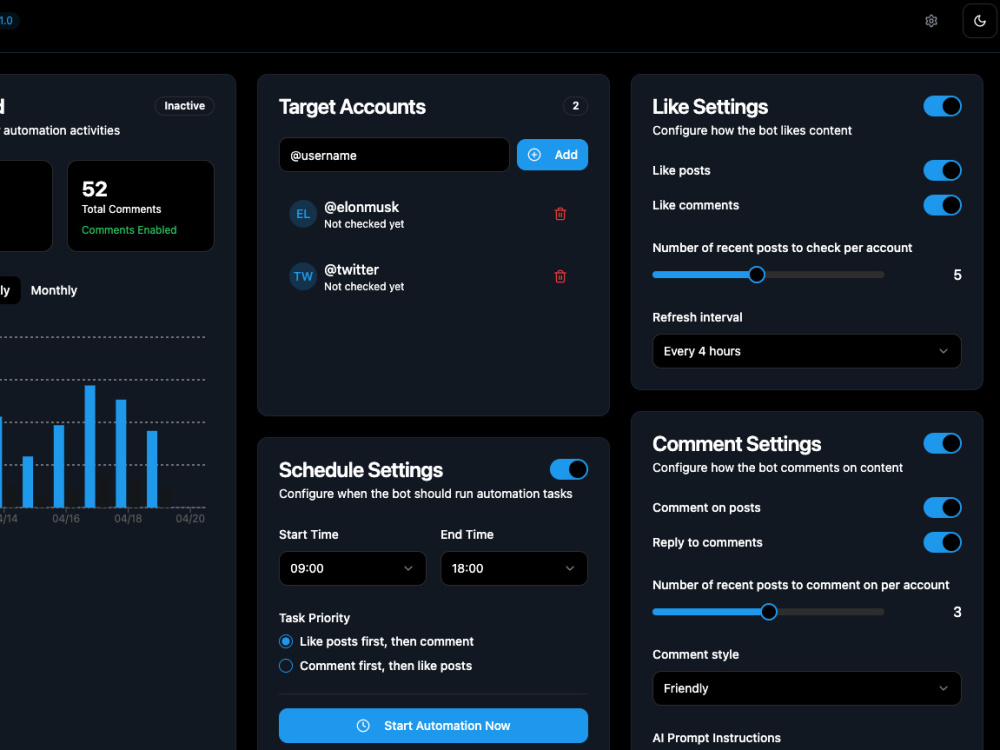Open the Refresh interval dropdown
This screenshot has height=750, width=1000.
pos(807,351)
